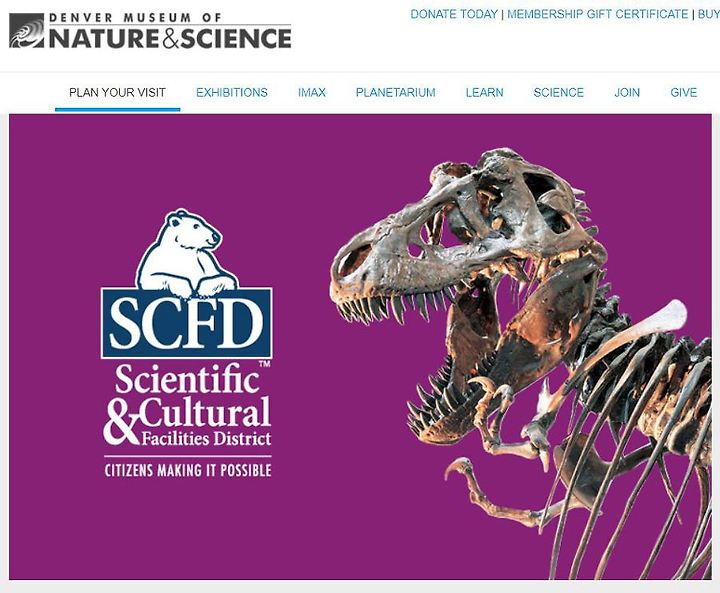The height and width of the screenshot is (593, 720).
Task: Click the T. rex skeleton image
Action: [x=523, y=363]
